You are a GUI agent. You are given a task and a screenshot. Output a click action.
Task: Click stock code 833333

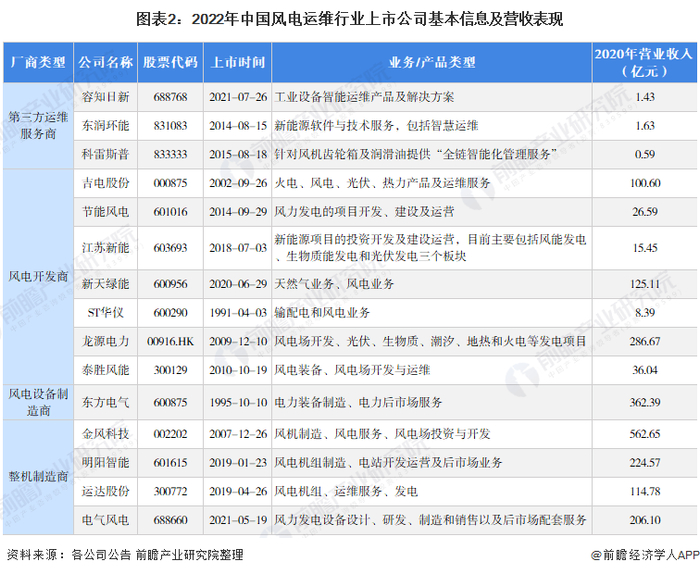click(x=170, y=154)
